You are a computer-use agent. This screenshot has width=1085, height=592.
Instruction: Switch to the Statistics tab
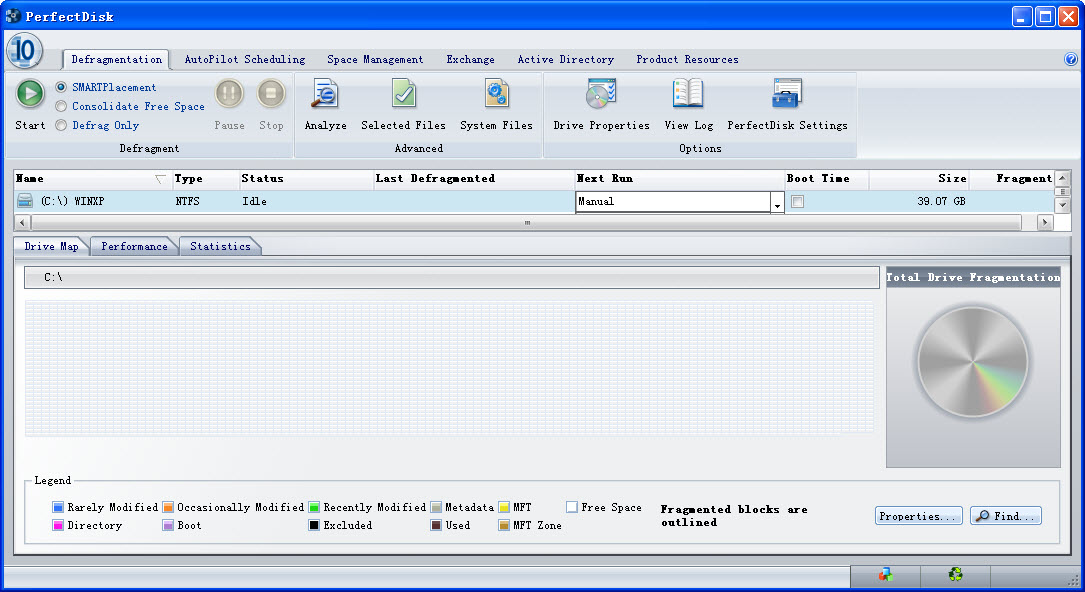coord(220,246)
